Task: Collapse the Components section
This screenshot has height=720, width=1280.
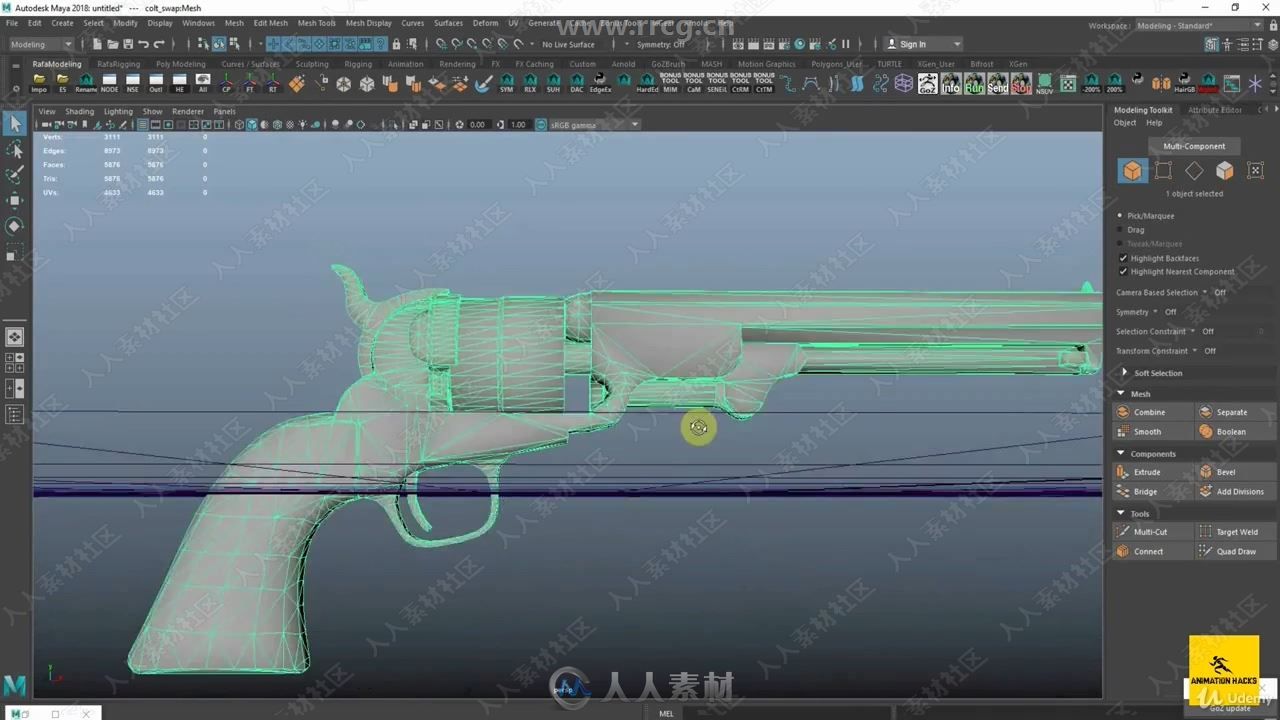Action: pos(1121,454)
